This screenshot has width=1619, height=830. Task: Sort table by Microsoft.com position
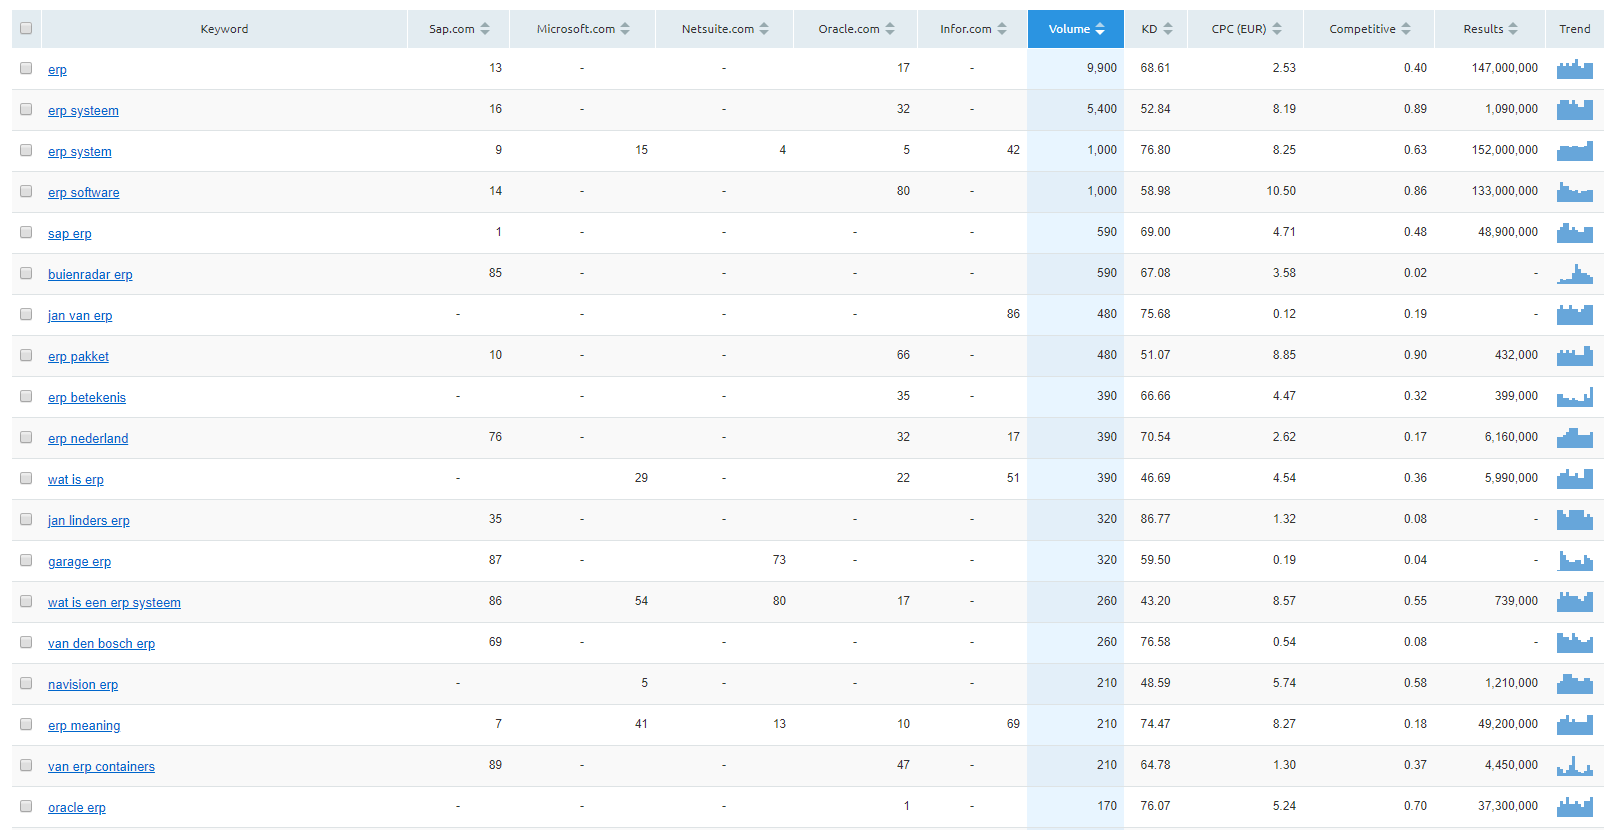point(583,29)
